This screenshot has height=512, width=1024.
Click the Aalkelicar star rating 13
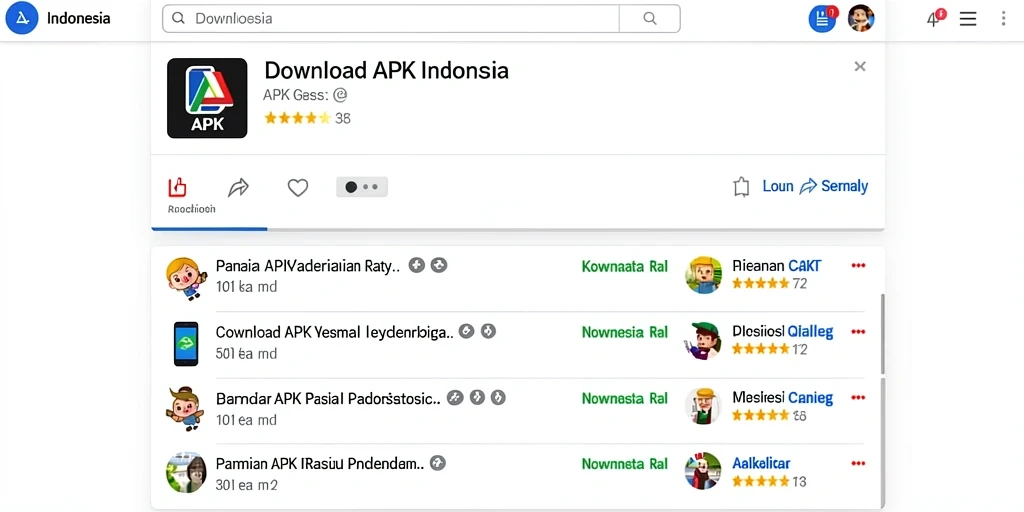pos(769,481)
